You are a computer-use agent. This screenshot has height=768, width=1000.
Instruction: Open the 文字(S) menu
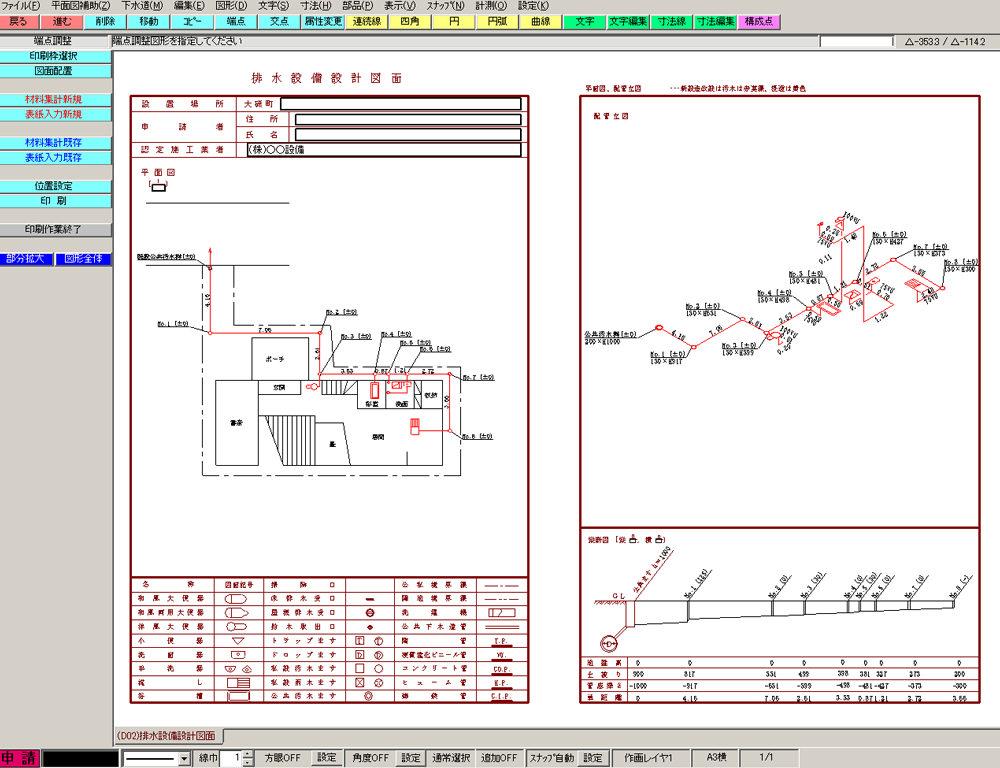click(274, 6)
